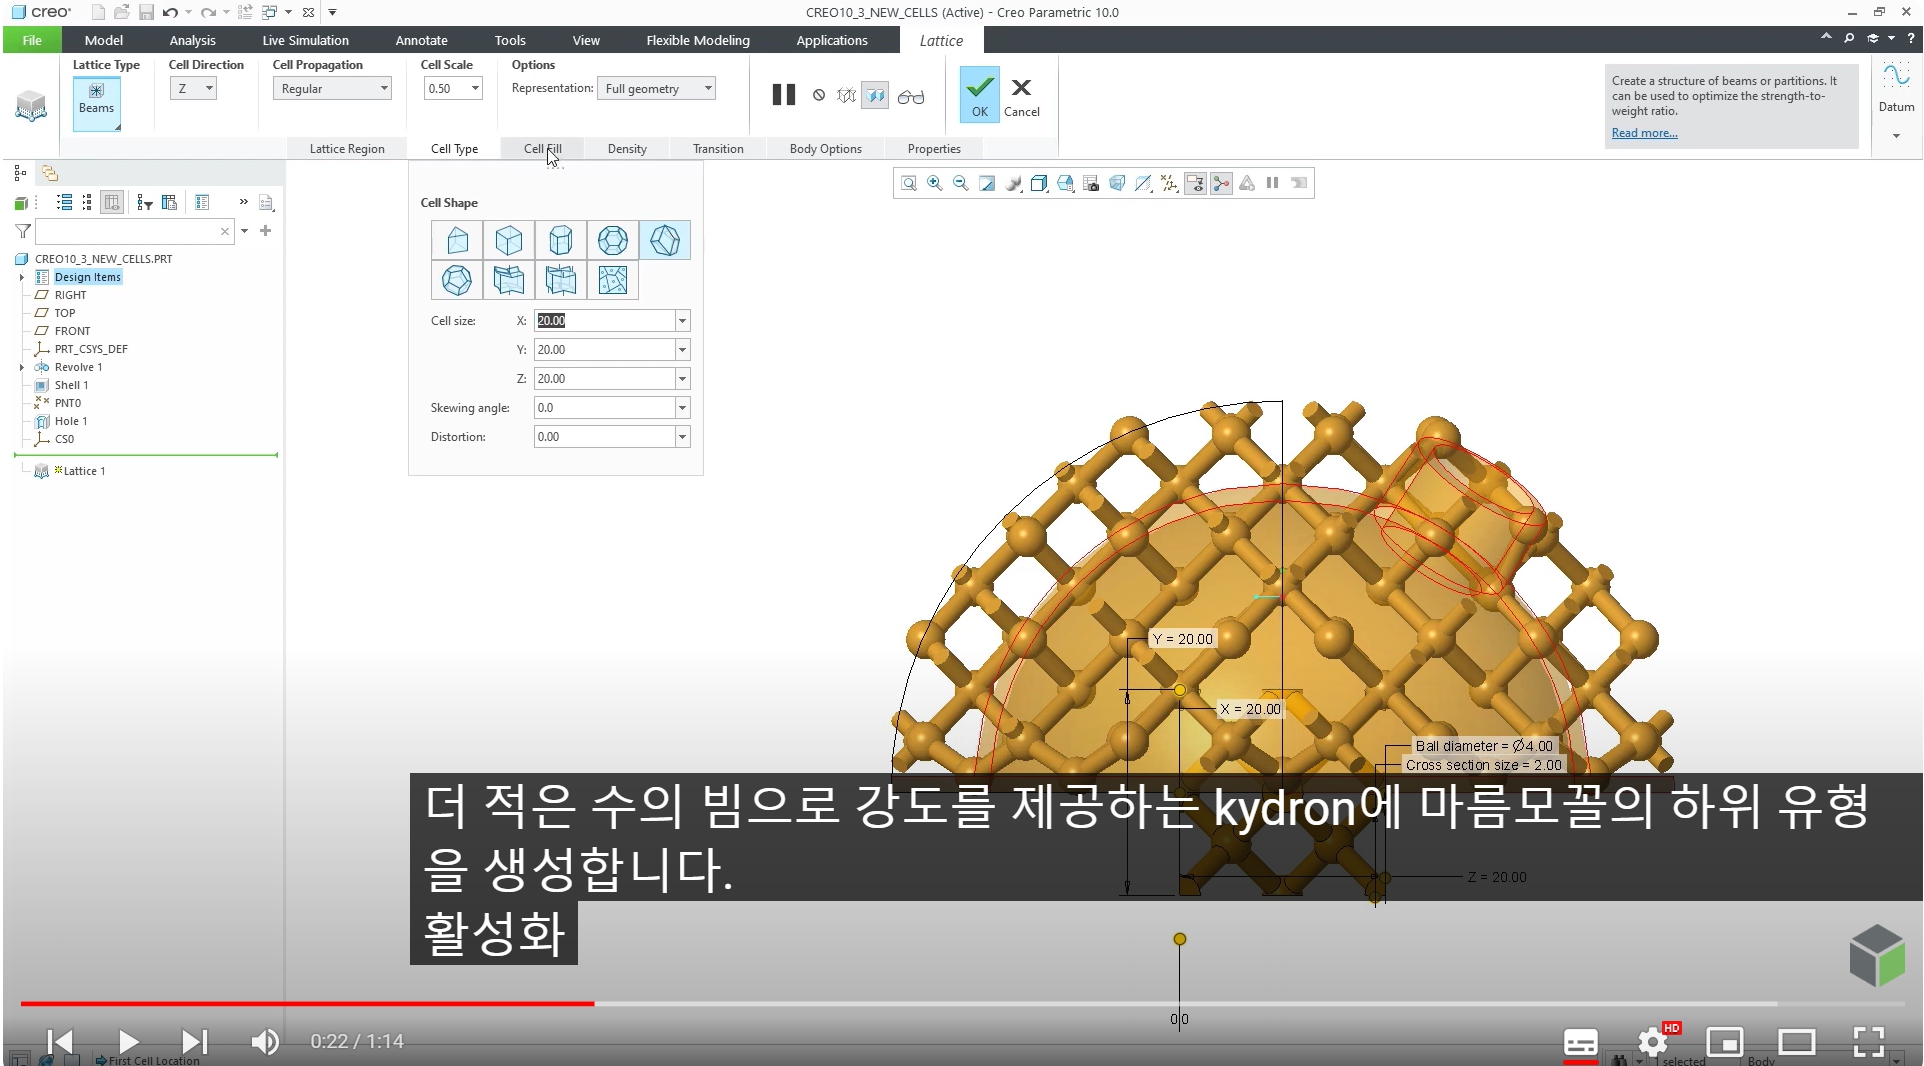The width and height of the screenshot is (1924, 1066).
Task: Click the Cancel button
Action: (1021, 97)
